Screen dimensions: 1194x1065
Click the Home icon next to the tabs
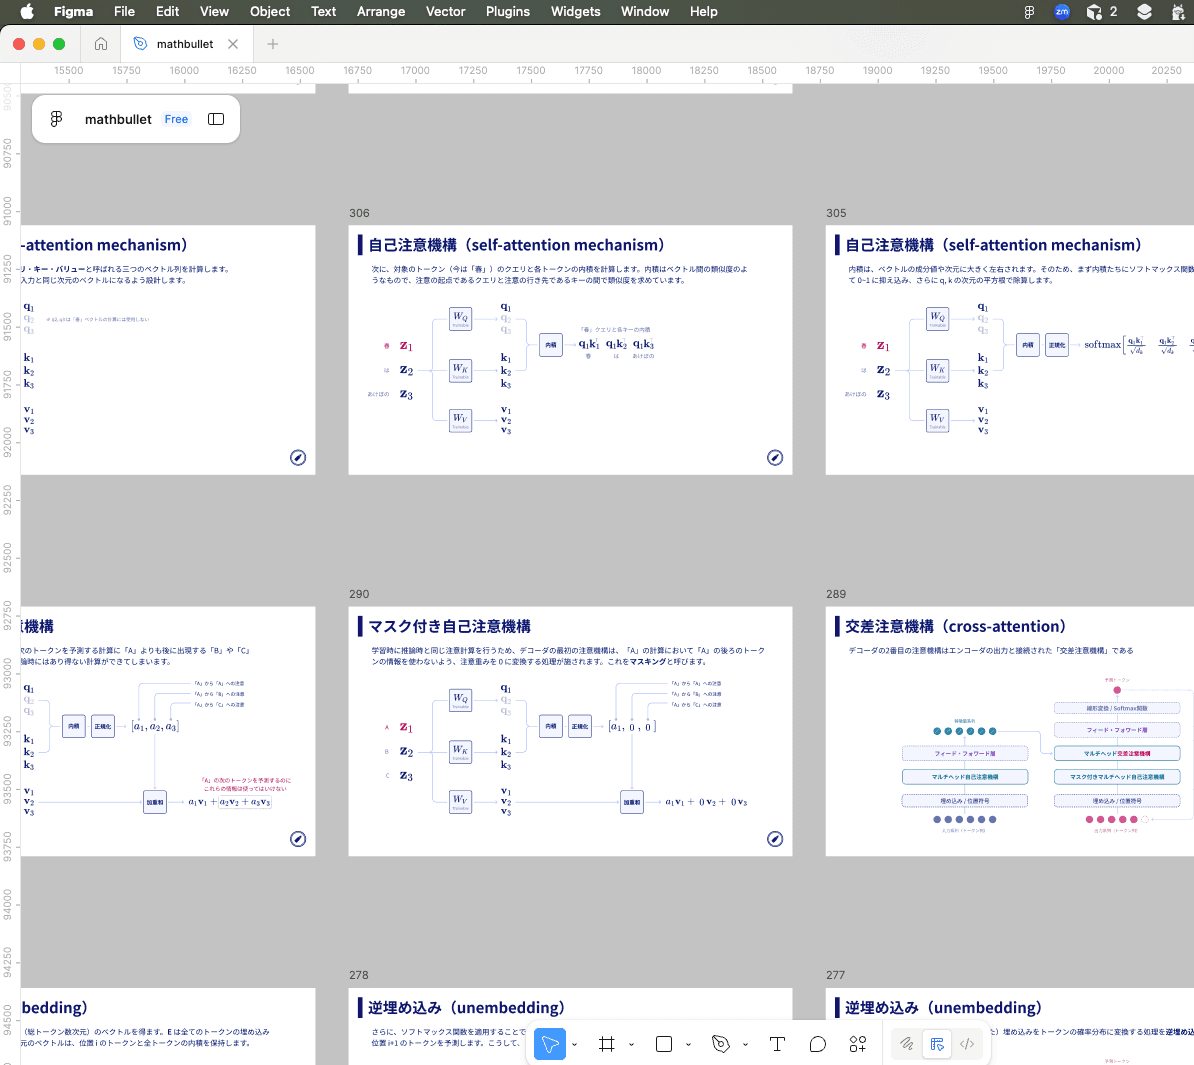click(100, 44)
